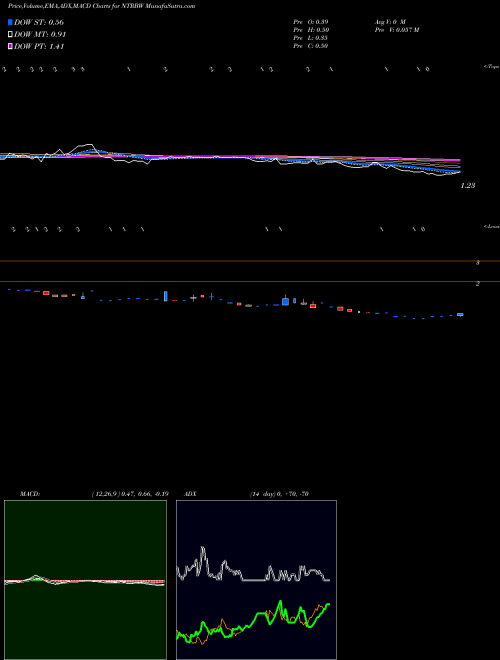Viewport: 500px width, 660px height.
Task: Click the level 3 axis label
Action: pos(477,263)
